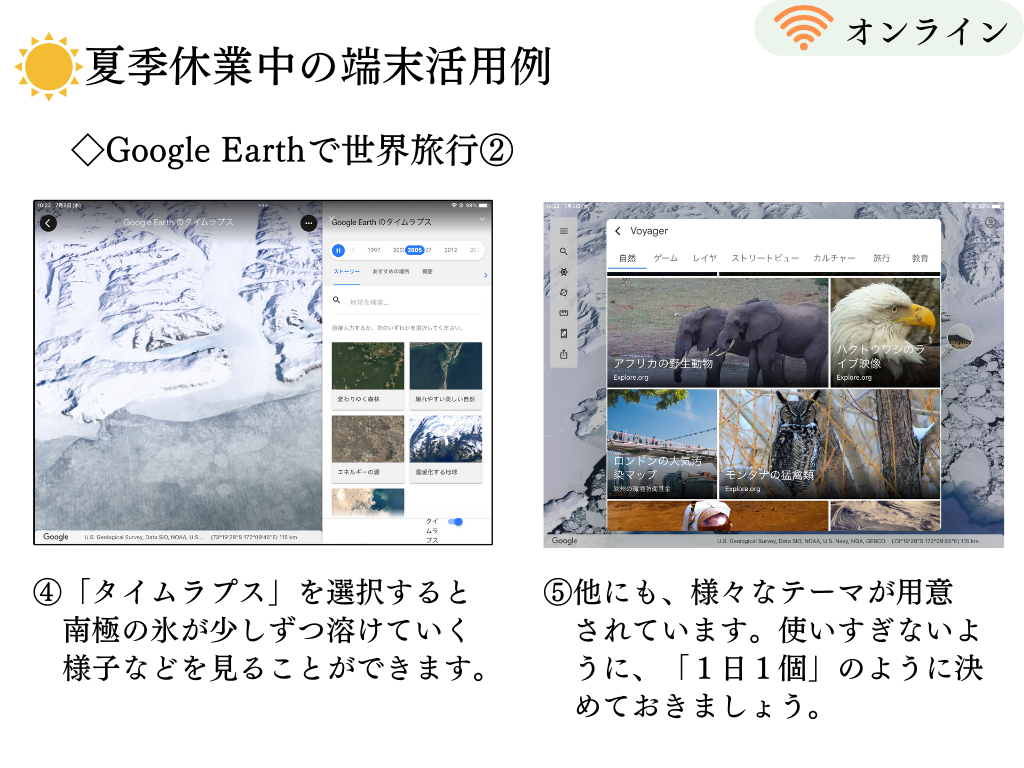1024x768 pixels.
Task: Switch to the ストーリー tab
Action: click(x=347, y=272)
